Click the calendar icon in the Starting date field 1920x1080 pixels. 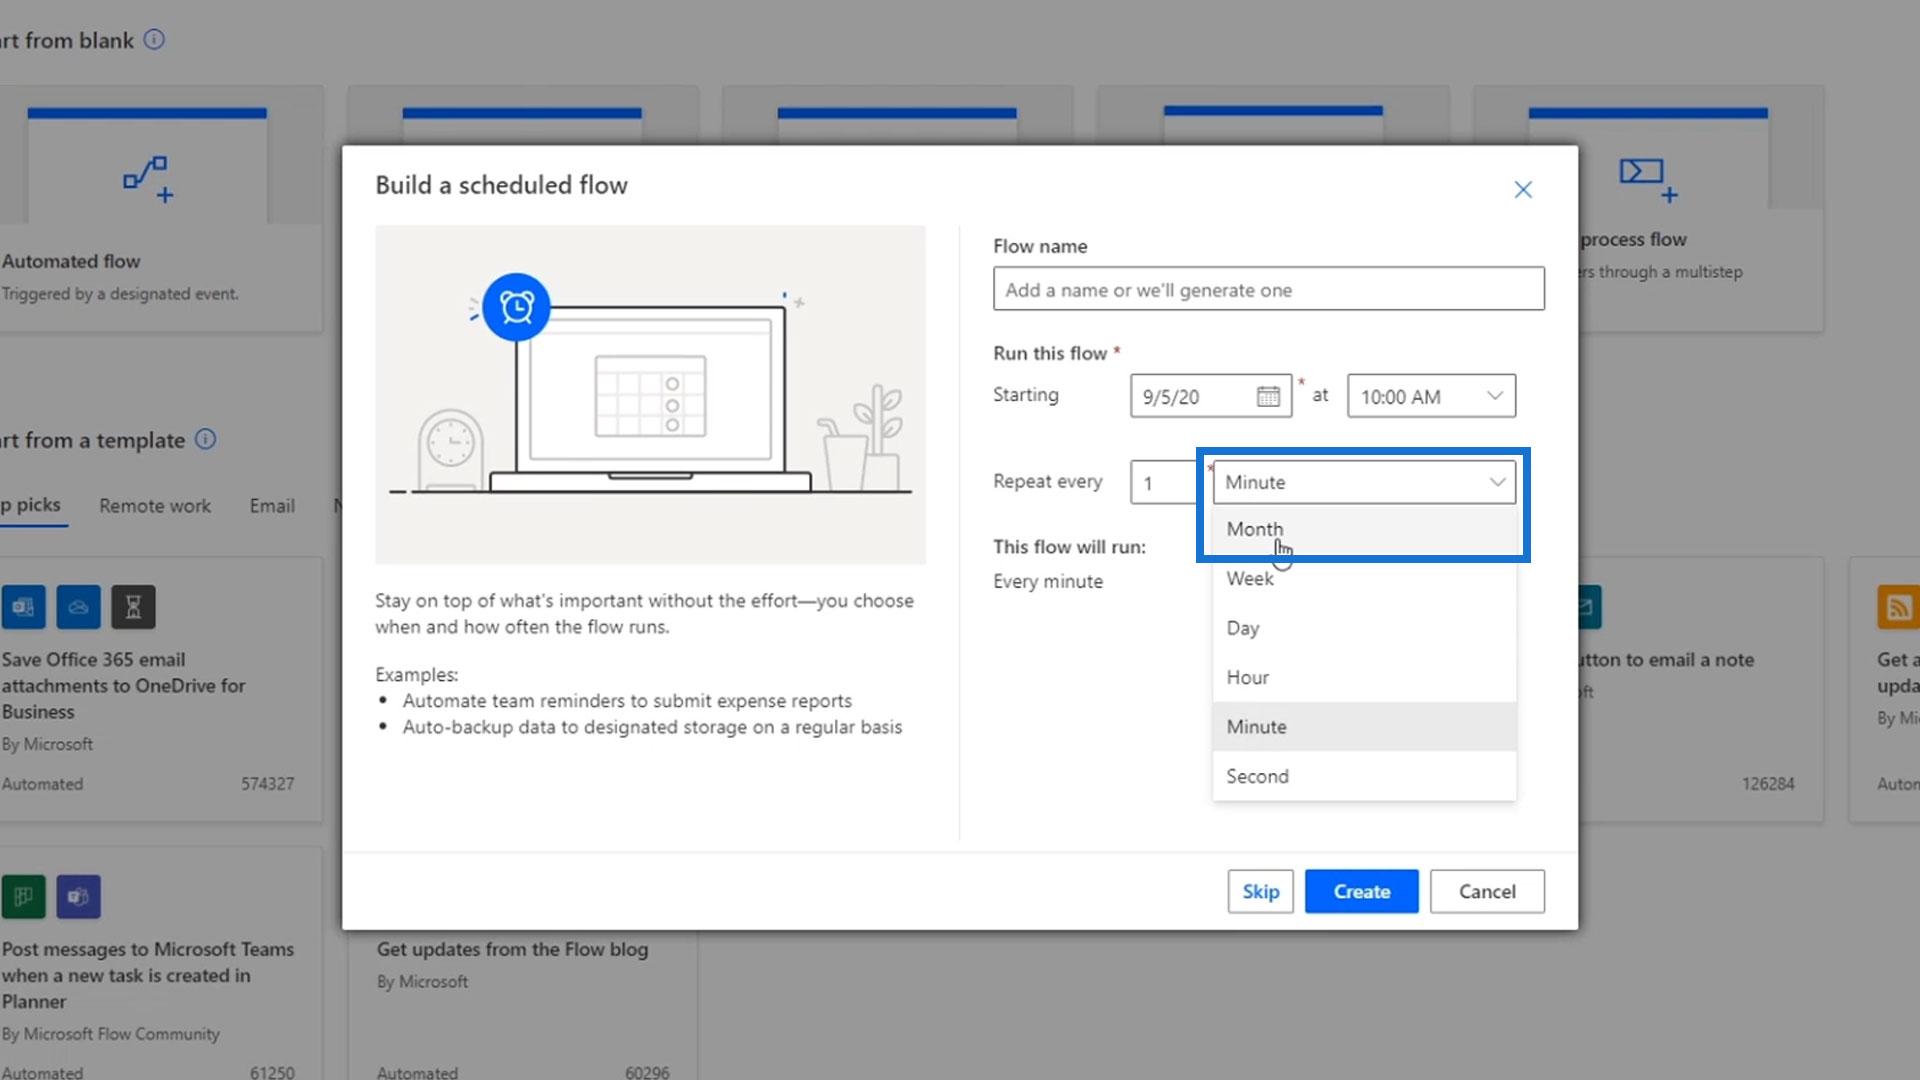coord(1268,397)
